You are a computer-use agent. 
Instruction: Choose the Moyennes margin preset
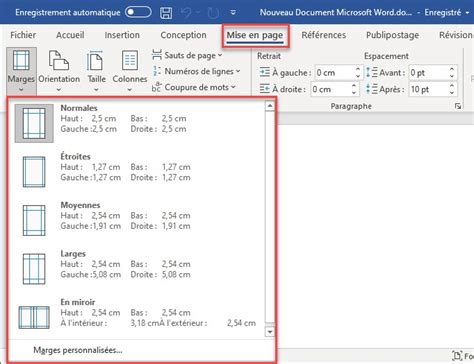137,220
